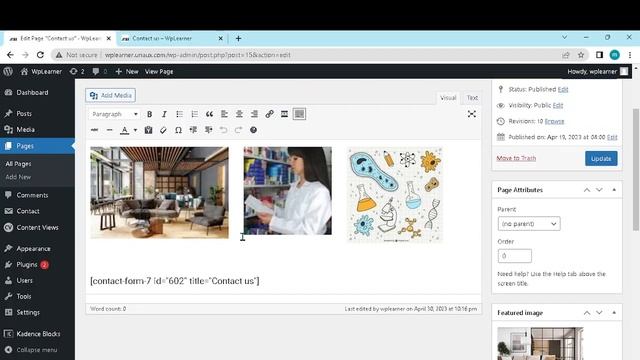Viewport: 640px width, 360px height.
Task: Apply blockquote formatting
Action: [x=209, y=114]
